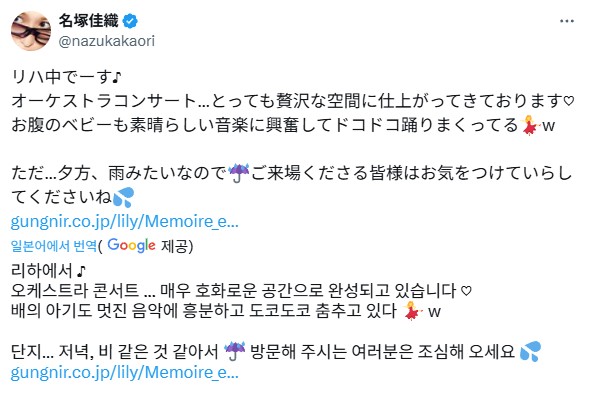Click the first line リハ中でーす of the tweet
The image size is (589, 394).
66,77
